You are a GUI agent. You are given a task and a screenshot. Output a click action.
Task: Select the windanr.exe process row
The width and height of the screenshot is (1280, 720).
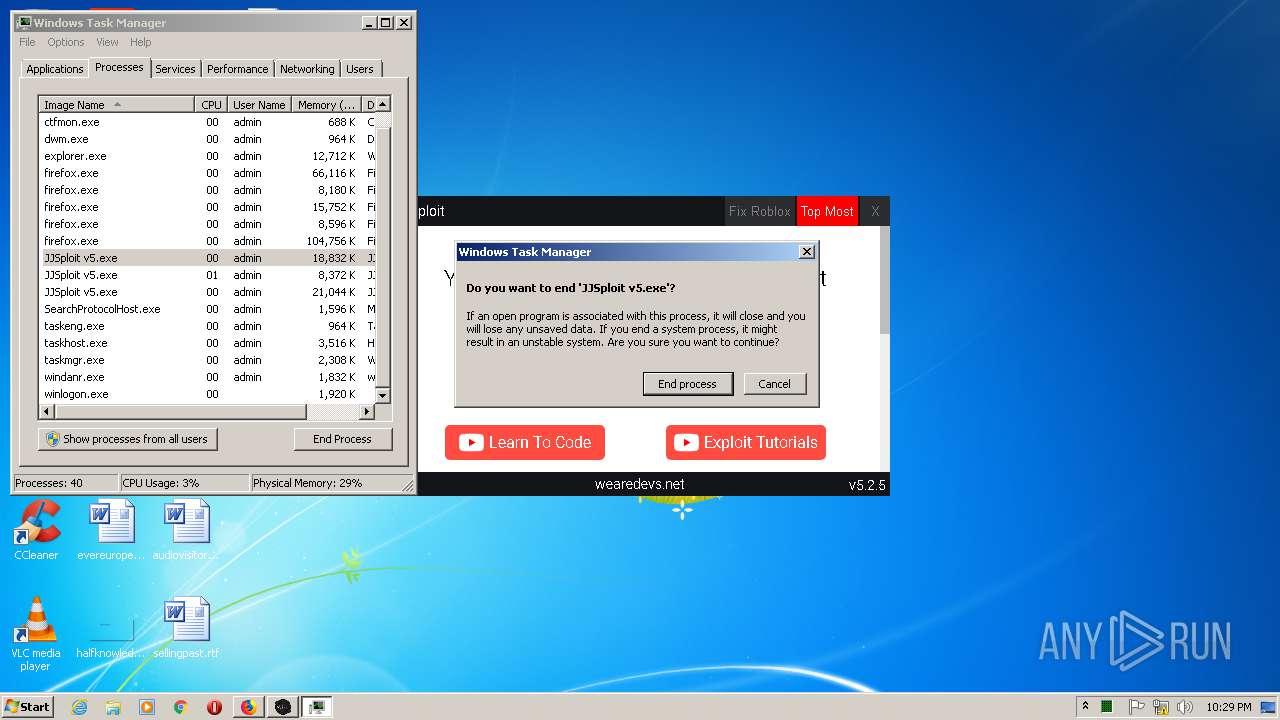point(207,377)
